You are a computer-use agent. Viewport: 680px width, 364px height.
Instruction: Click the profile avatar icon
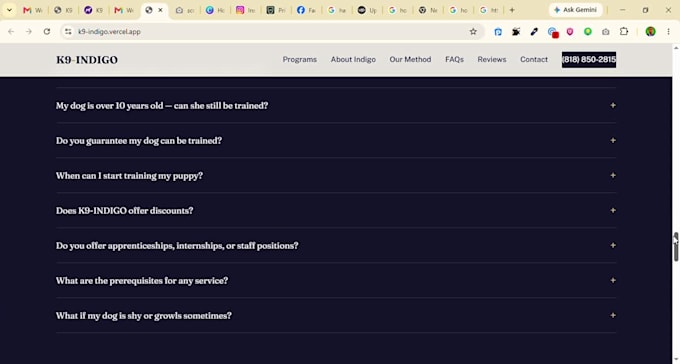tap(650, 32)
